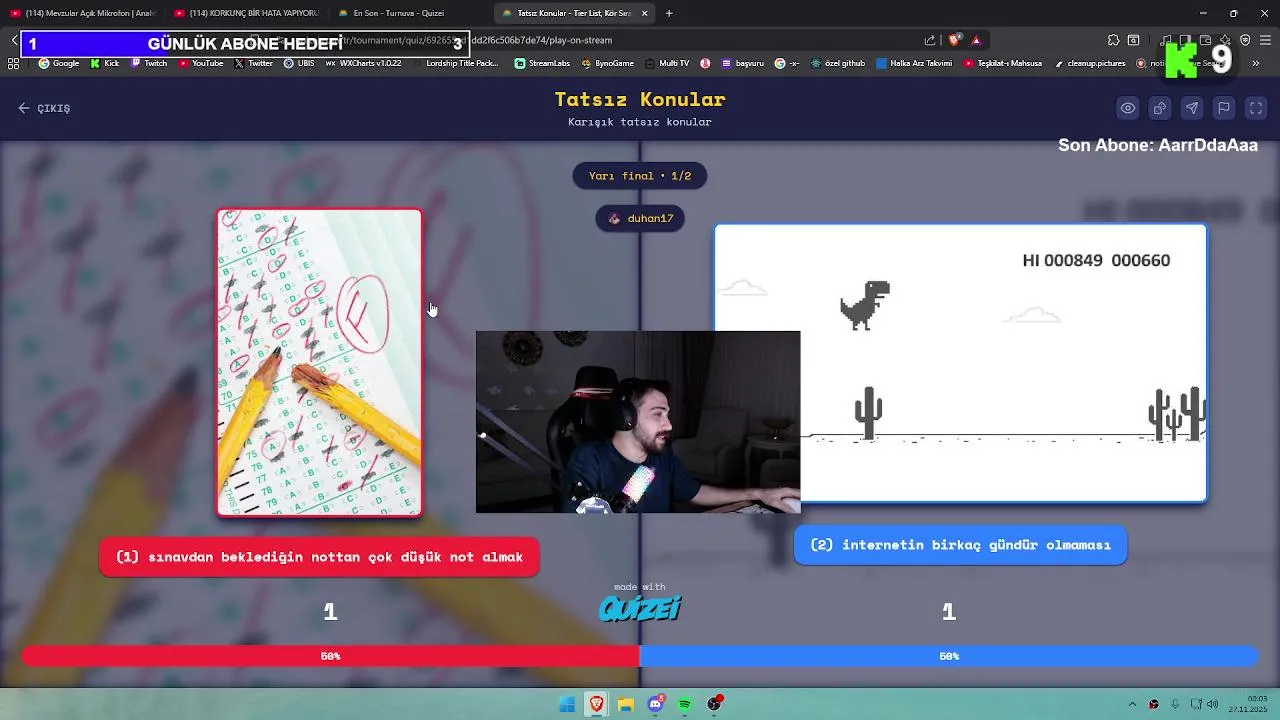Image resolution: width=1280 pixels, height=720 pixels.
Task: Open the Lordship Title Pack bookmark
Action: tap(455, 63)
